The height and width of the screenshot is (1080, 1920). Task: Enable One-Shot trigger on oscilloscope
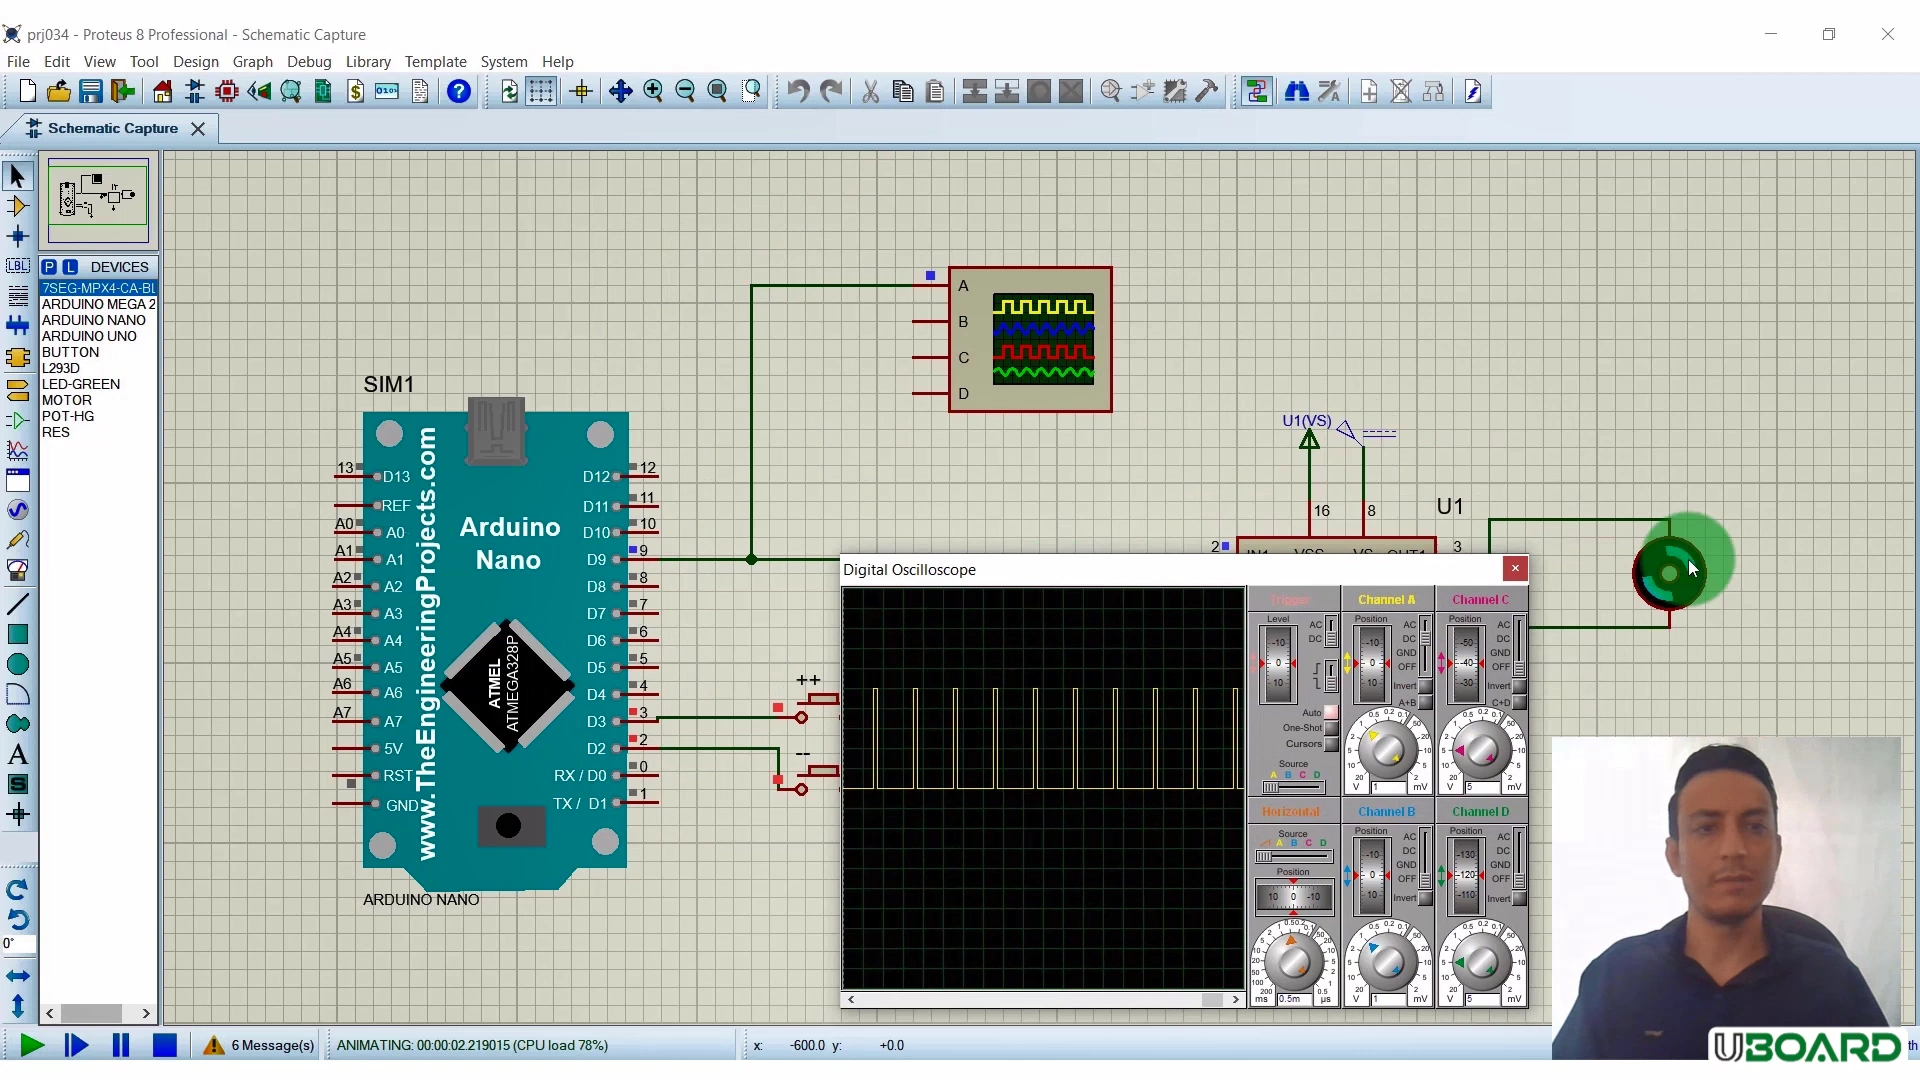tap(1331, 728)
